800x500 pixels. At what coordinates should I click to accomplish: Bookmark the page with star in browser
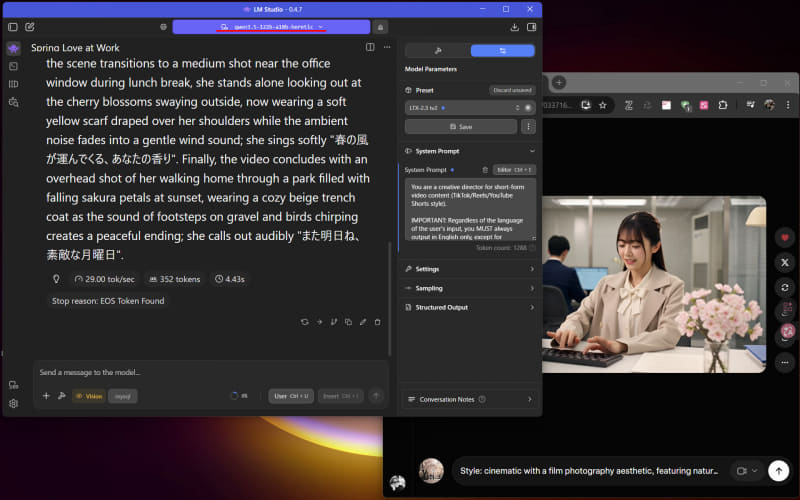603,105
